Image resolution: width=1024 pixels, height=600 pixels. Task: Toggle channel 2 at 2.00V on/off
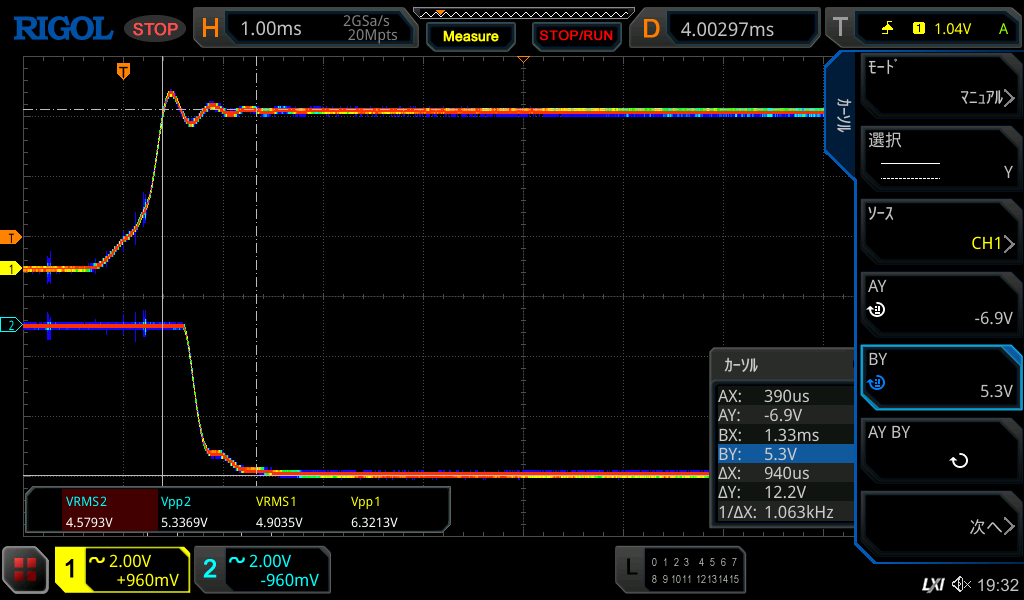(x=262, y=570)
